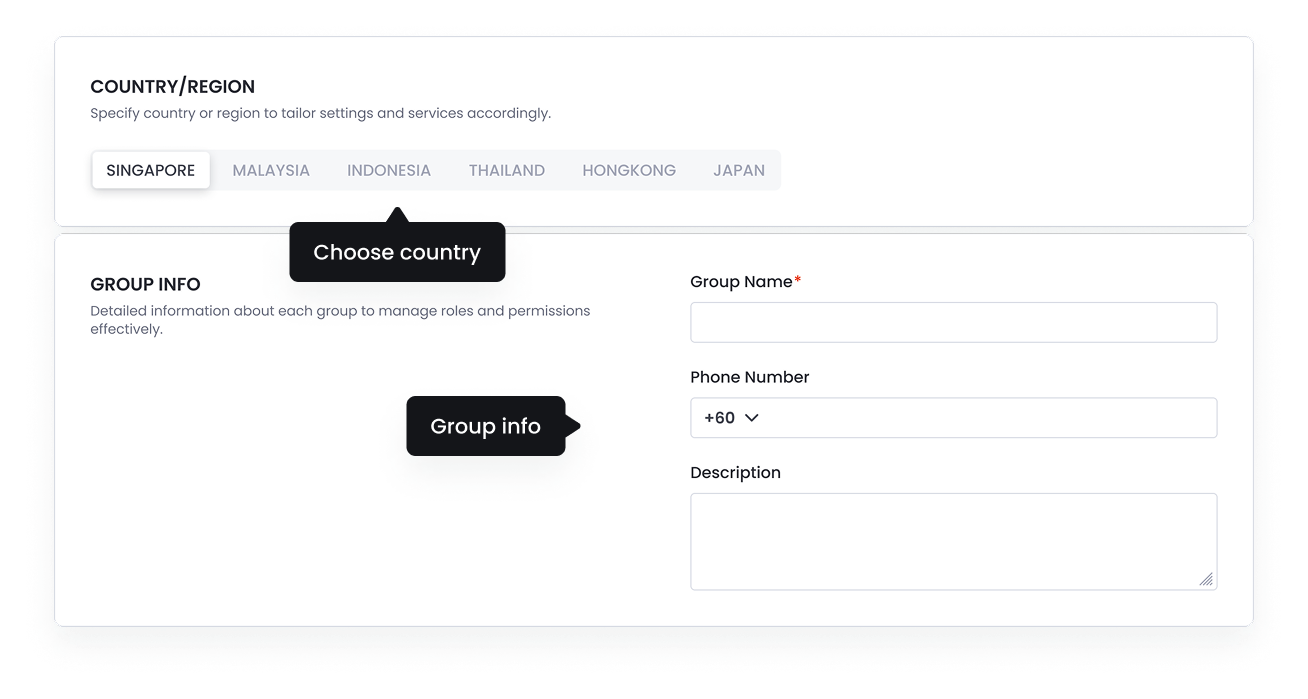The width and height of the screenshot is (1308, 699).
Task: Click the Phone Number field
Action: point(953,417)
